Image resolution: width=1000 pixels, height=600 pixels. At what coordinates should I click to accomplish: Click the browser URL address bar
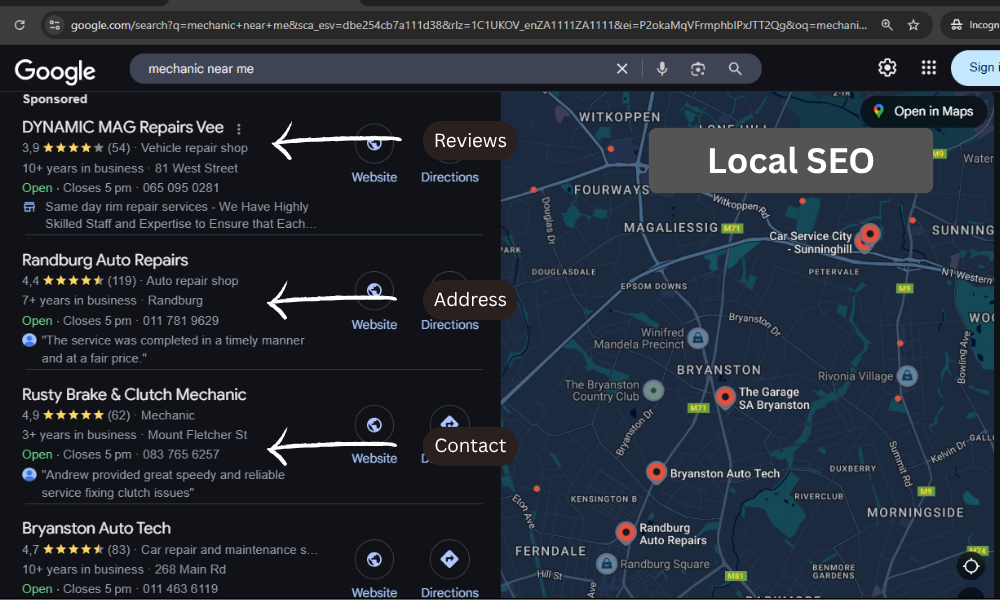point(469,25)
